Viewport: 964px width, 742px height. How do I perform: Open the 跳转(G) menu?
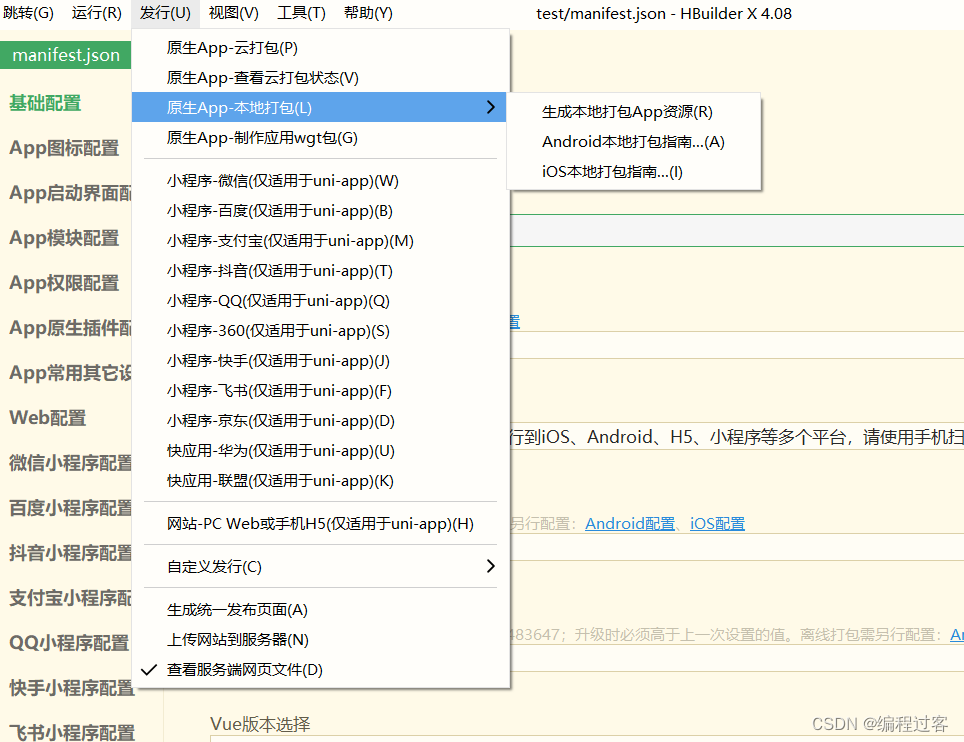(28, 13)
